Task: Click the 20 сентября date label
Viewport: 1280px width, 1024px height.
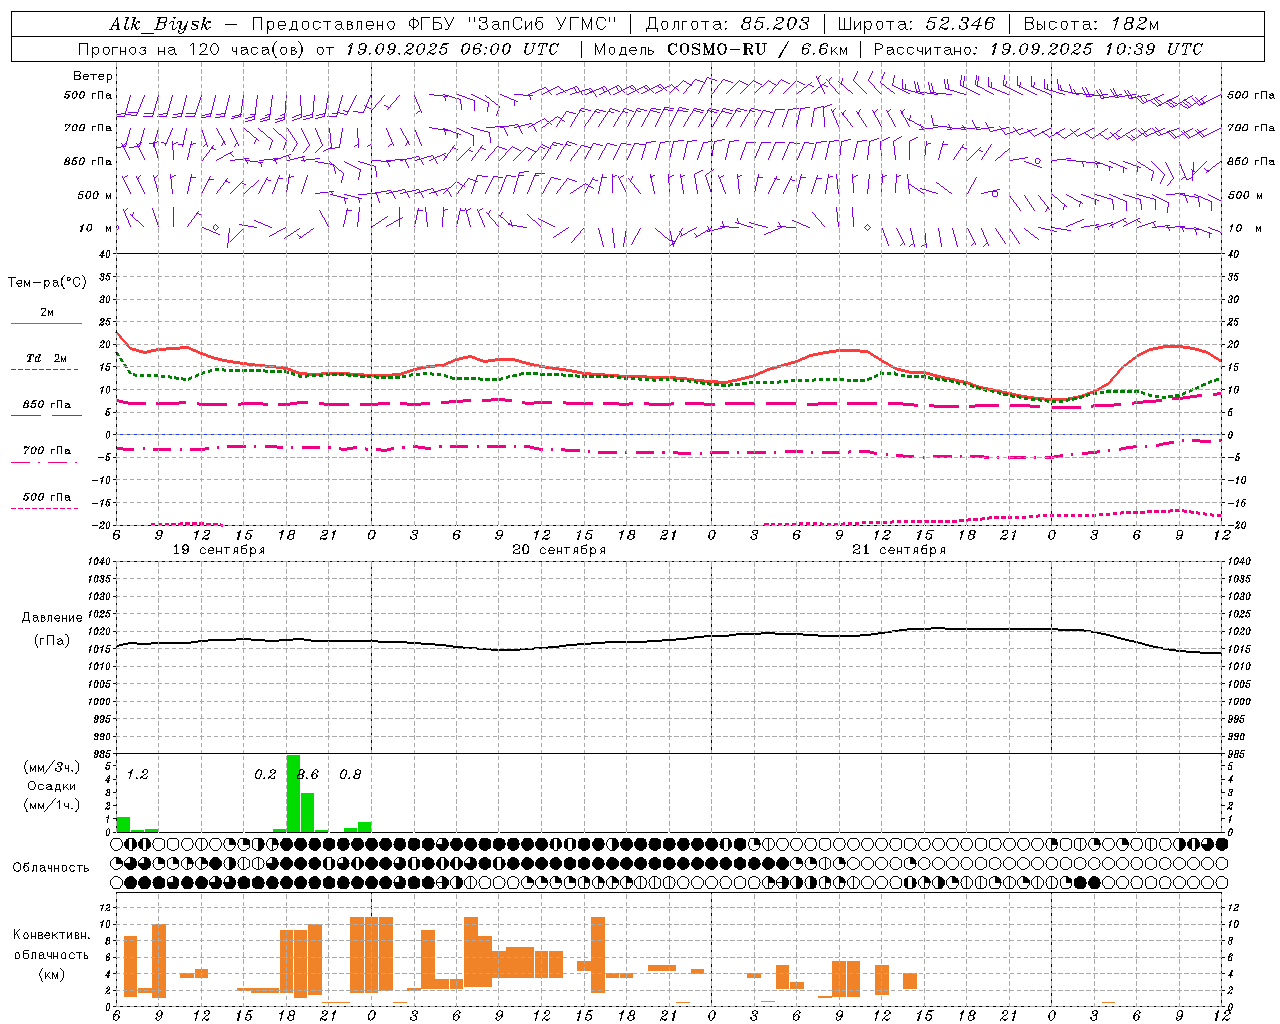Action: 559,550
